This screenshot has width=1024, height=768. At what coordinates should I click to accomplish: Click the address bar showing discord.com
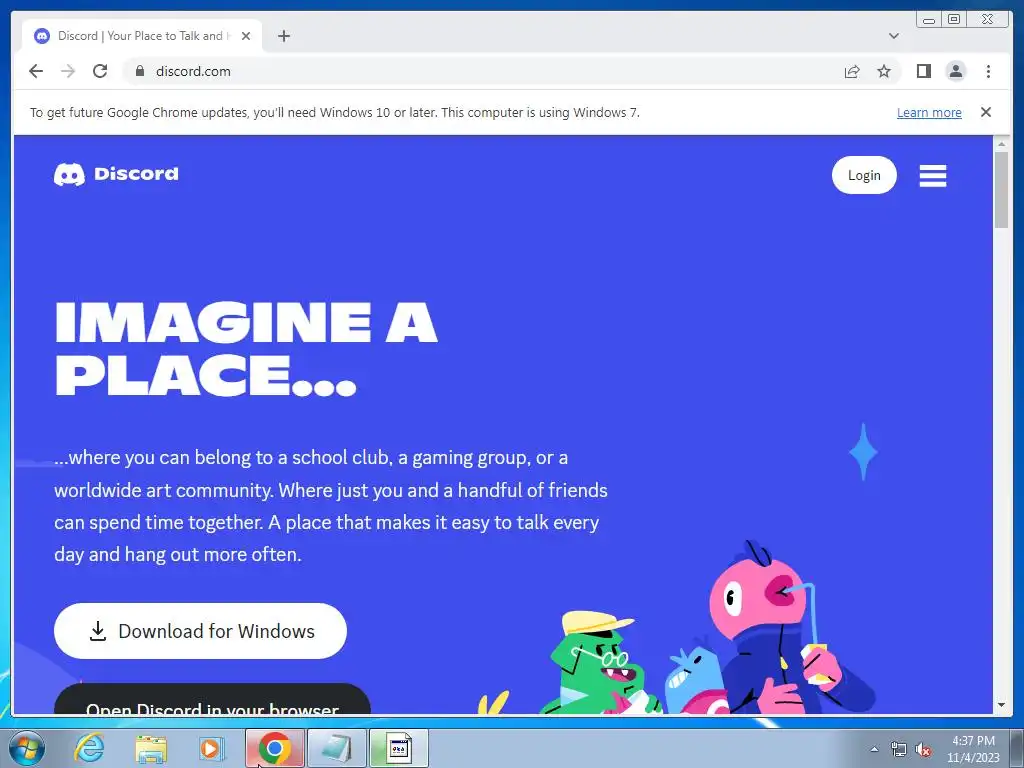tap(483, 71)
